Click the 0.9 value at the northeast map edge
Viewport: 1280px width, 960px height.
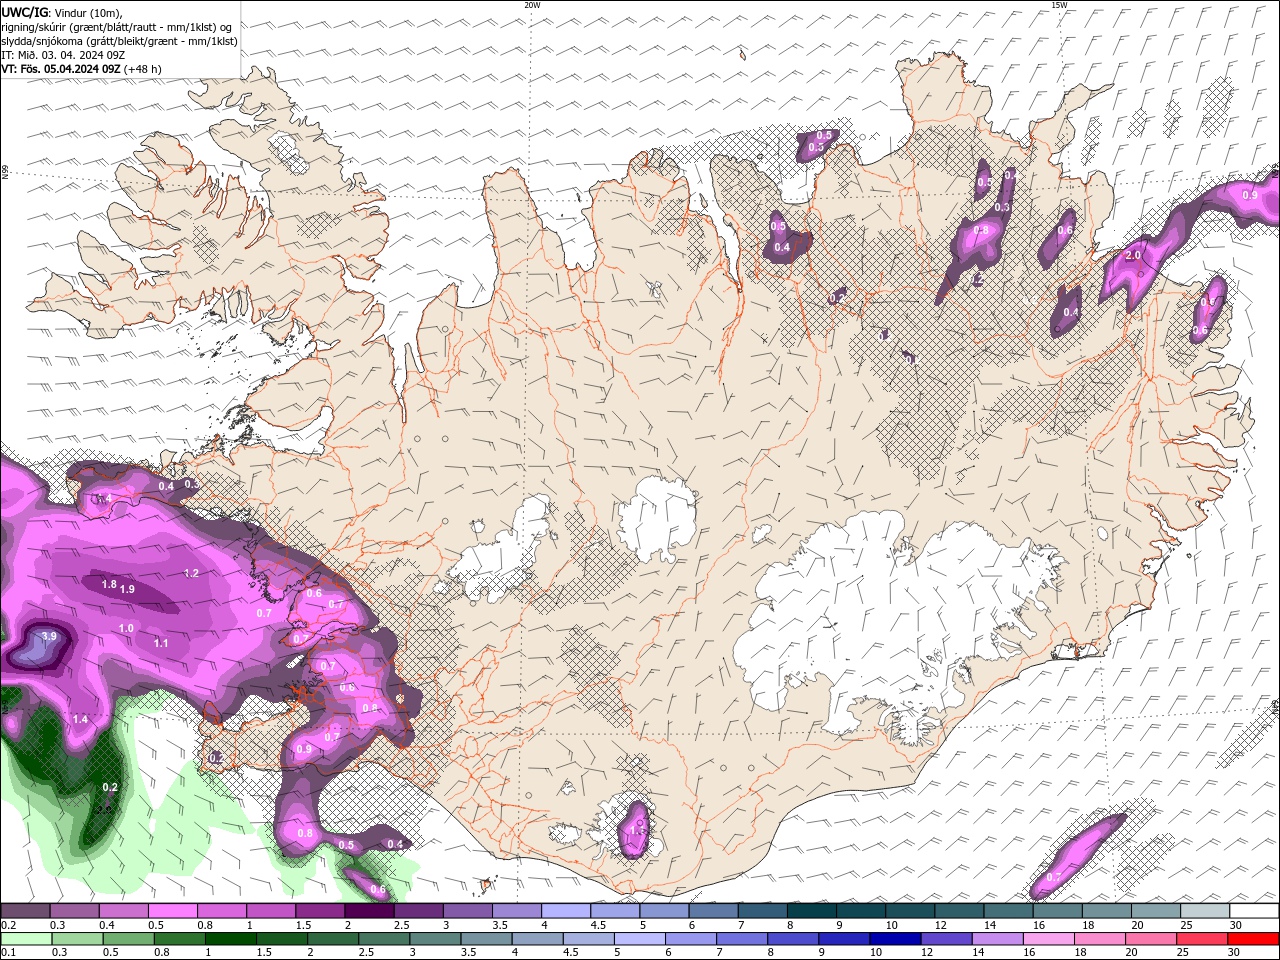[1250, 195]
